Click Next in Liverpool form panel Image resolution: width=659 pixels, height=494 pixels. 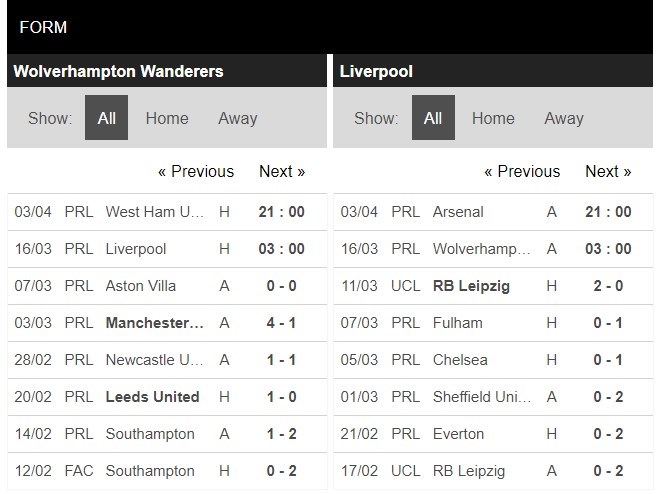point(608,171)
